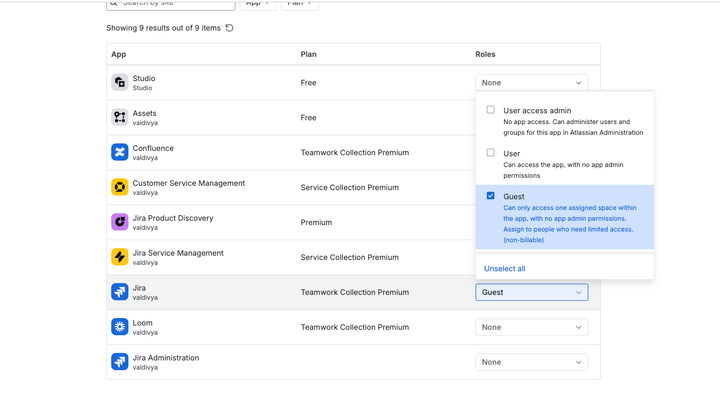
Task: Click the Jira Service Management icon
Action: [119, 257]
